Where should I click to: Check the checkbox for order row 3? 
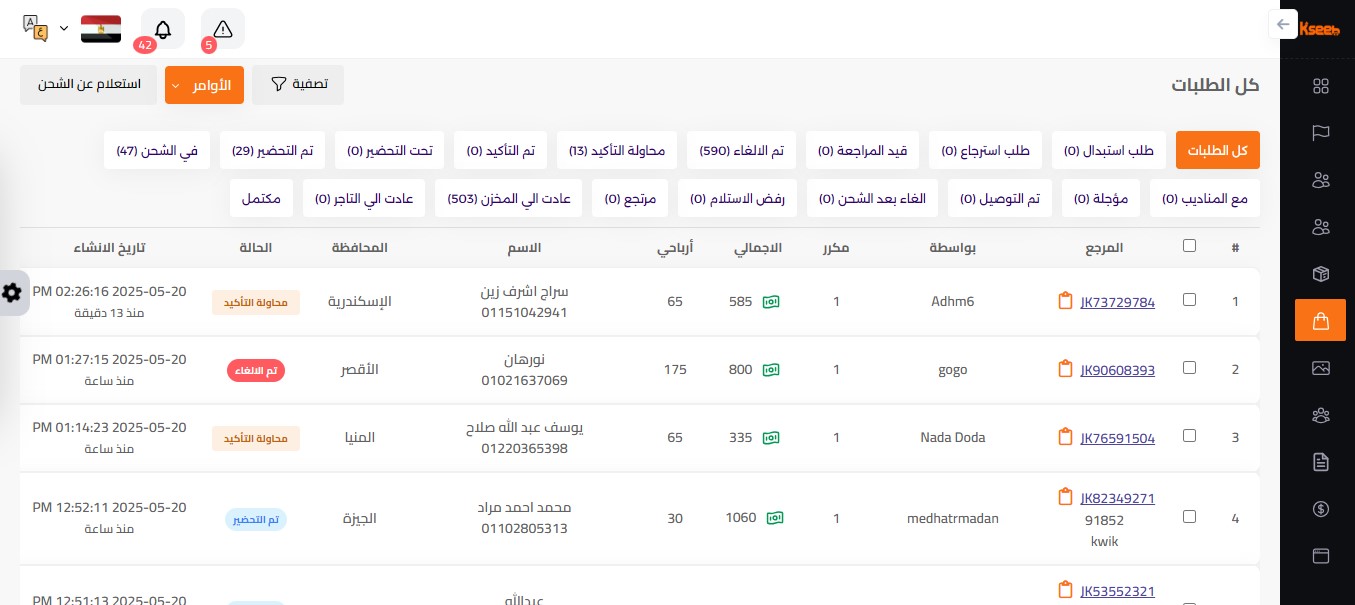pos(1189,435)
